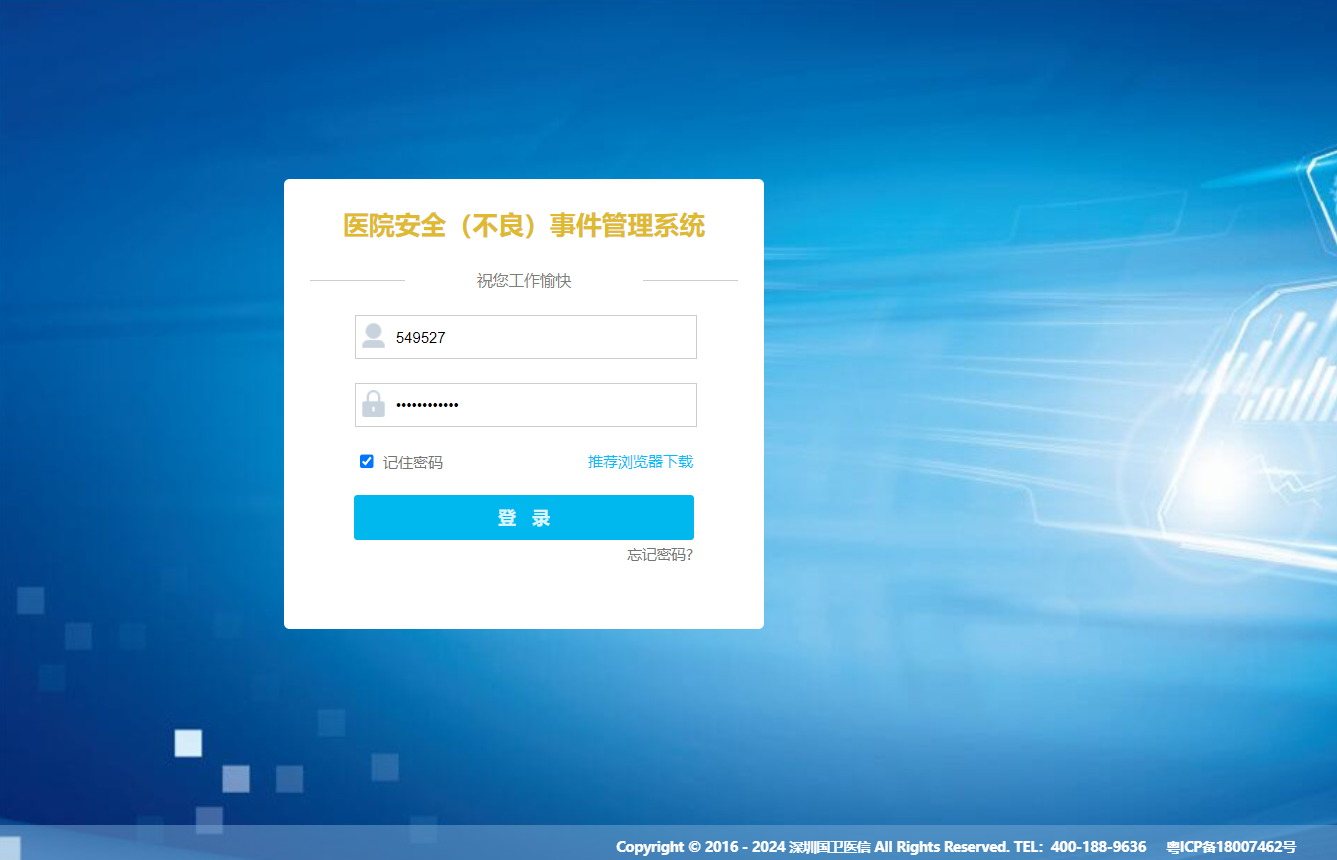Image resolution: width=1337 pixels, height=860 pixels.
Task: Click the divider line right of 祝您工作愉快
Action: 690,281
